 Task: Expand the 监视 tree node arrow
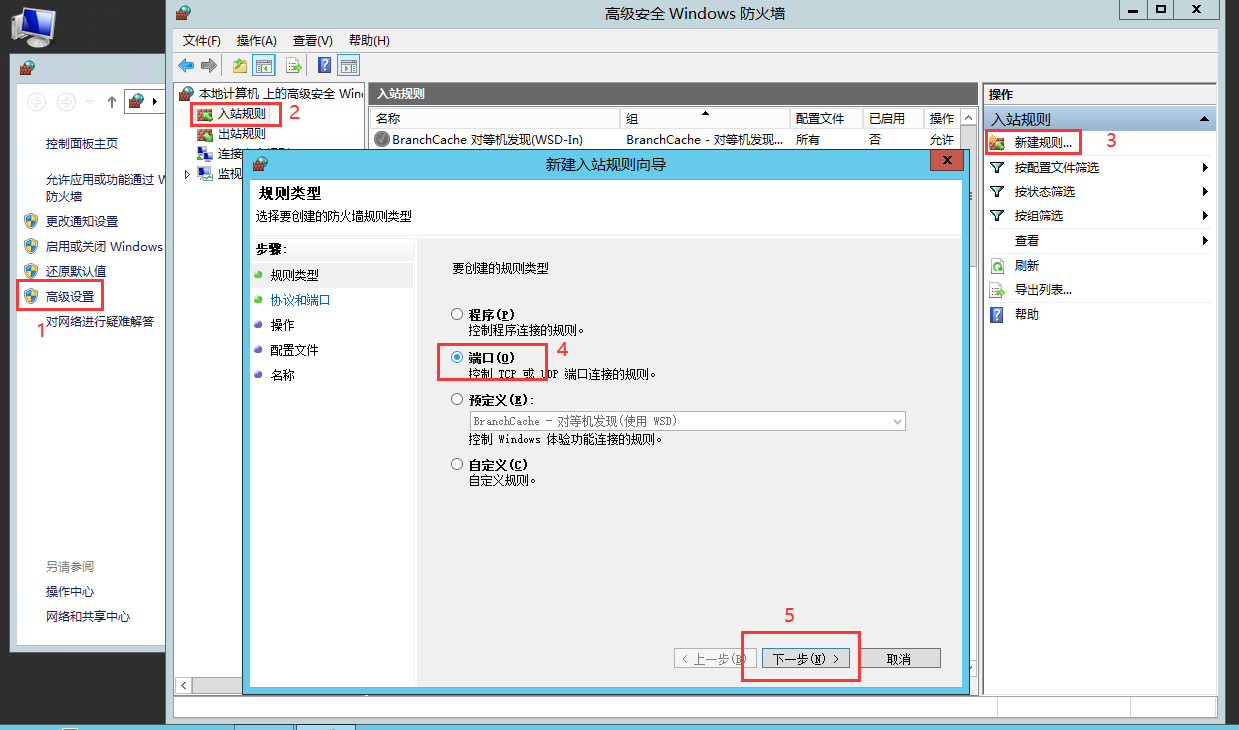(187, 174)
